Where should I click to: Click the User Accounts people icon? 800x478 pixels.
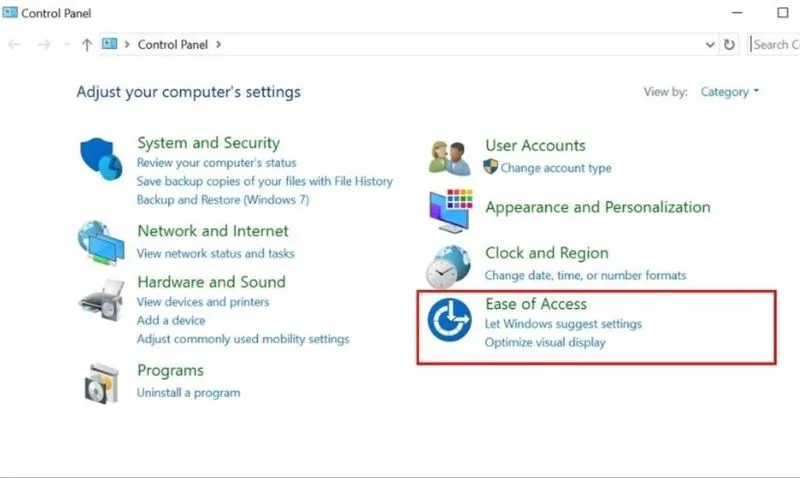[x=450, y=156]
